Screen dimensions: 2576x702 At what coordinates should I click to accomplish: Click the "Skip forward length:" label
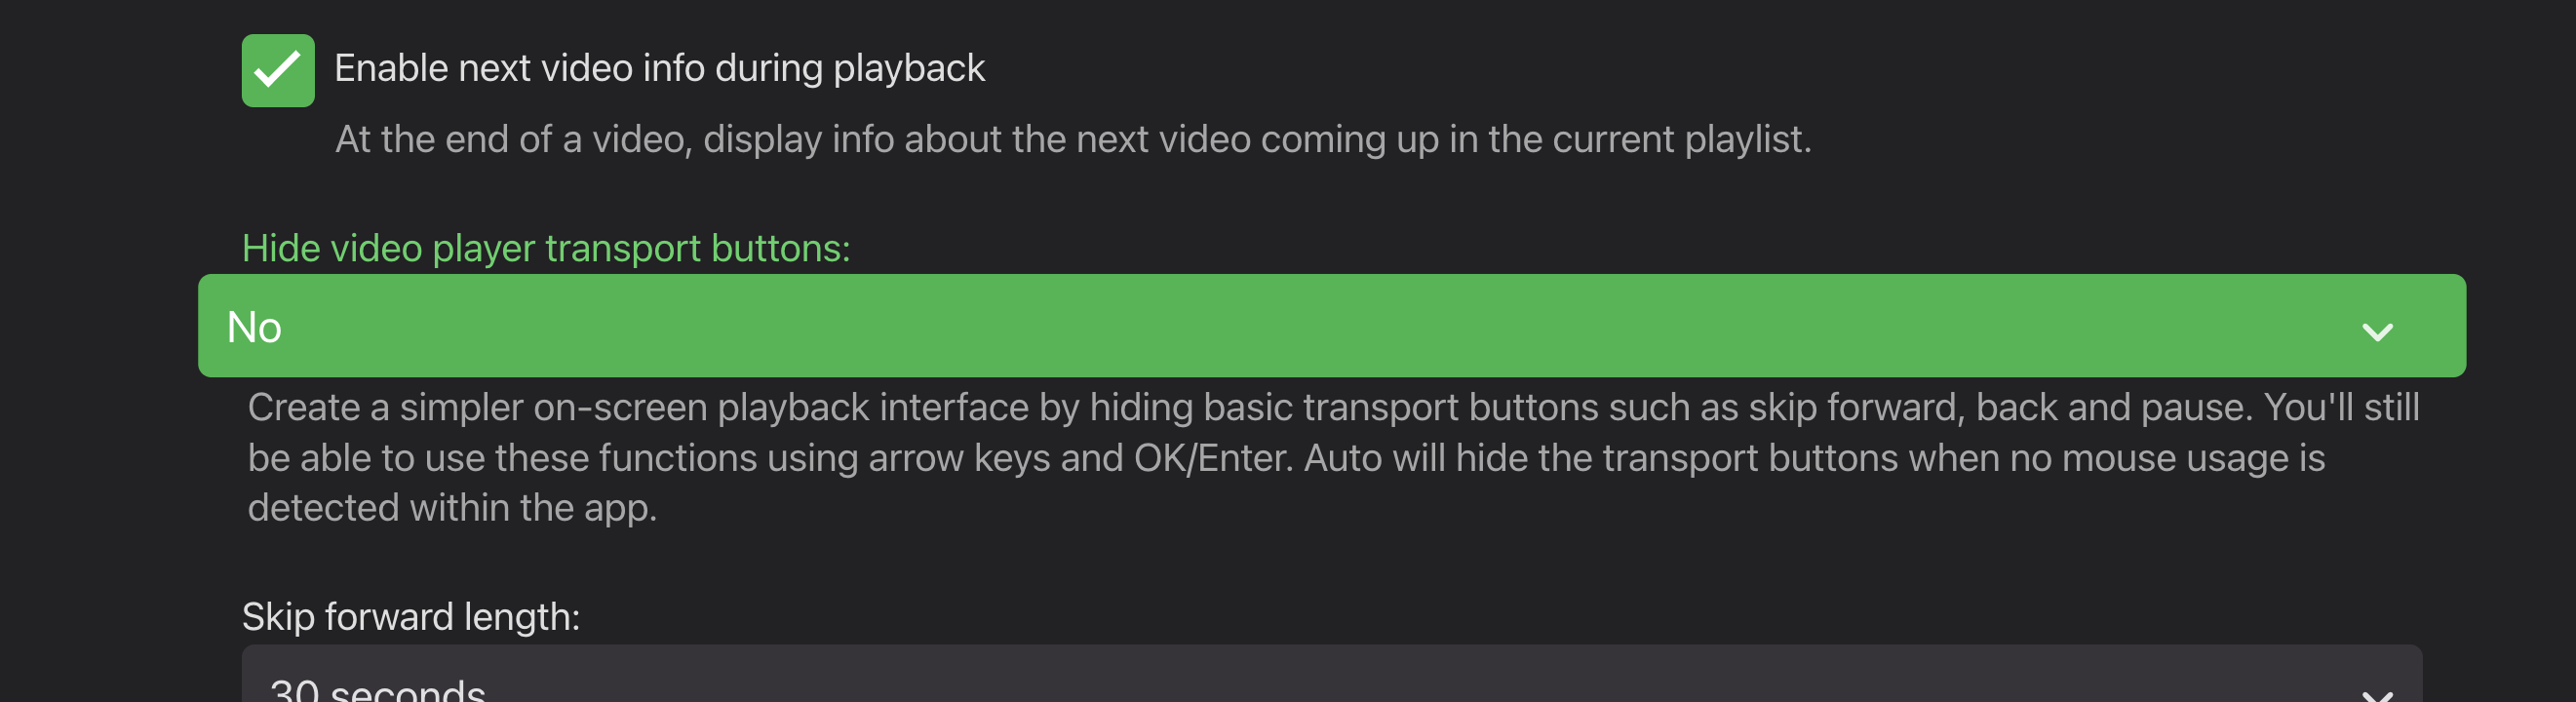pyautogui.click(x=410, y=616)
